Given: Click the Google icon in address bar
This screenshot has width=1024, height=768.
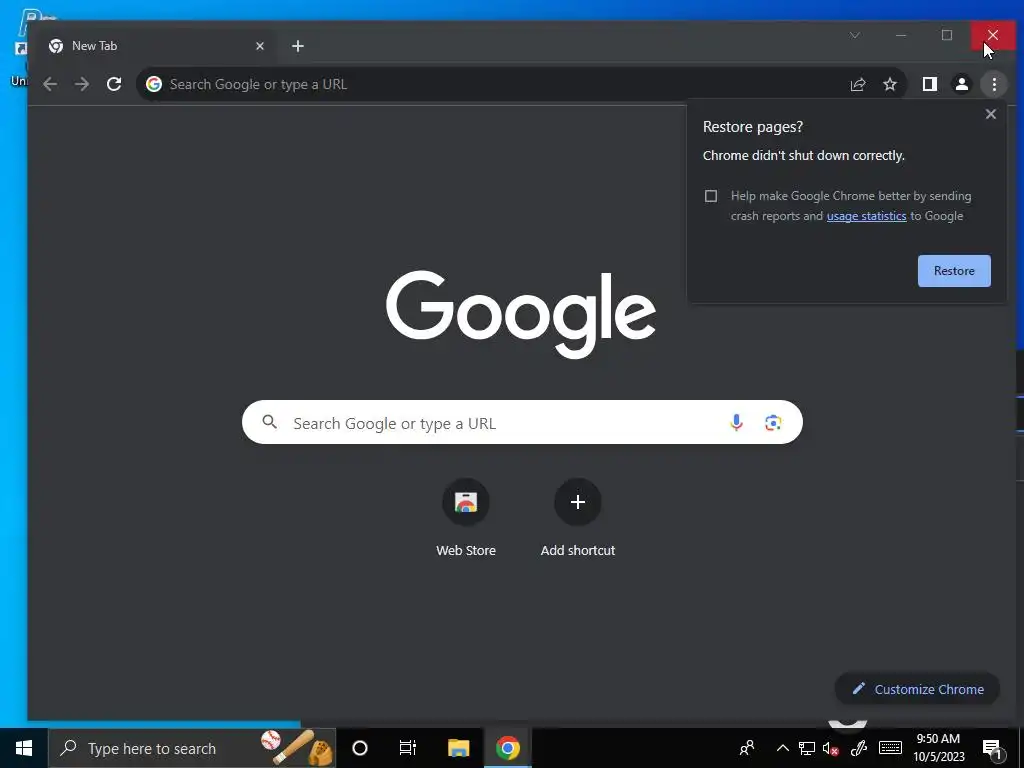Looking at the screenshot, I should pos(154,84).
